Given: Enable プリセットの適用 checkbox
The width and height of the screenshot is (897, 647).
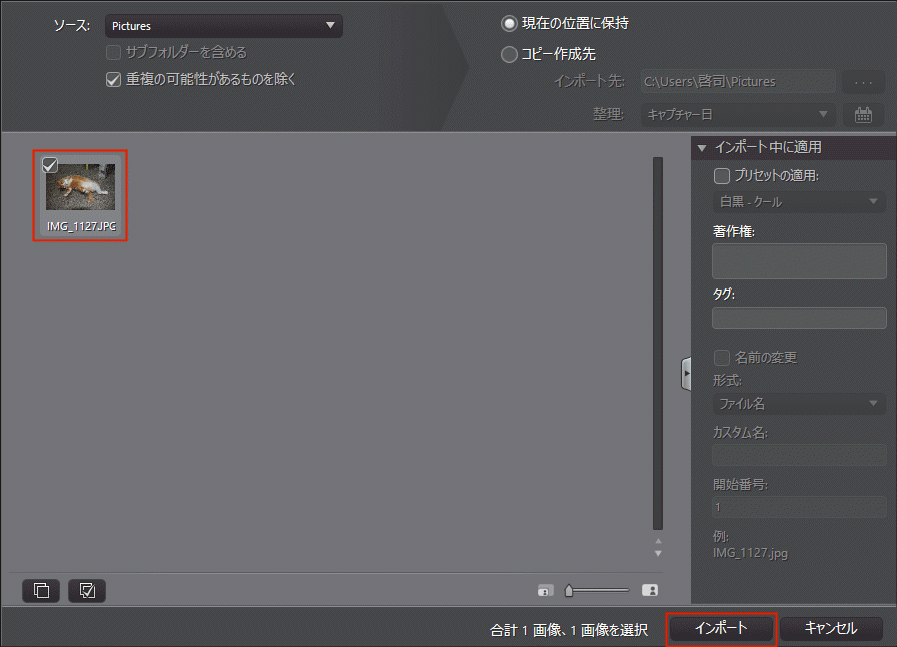Looking at the screenshot, I should tap(721, 176).
